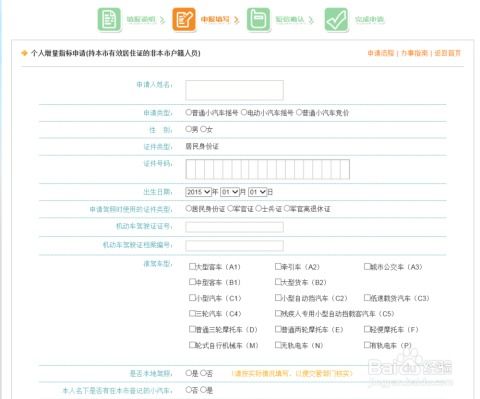Focus the 机动车驾驶证证号 input
480x399 pixels.
(x=234, y=227)
